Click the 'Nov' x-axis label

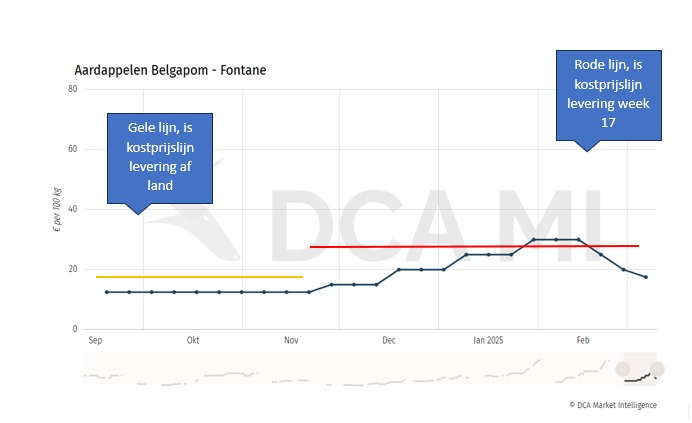click(291, 340)
